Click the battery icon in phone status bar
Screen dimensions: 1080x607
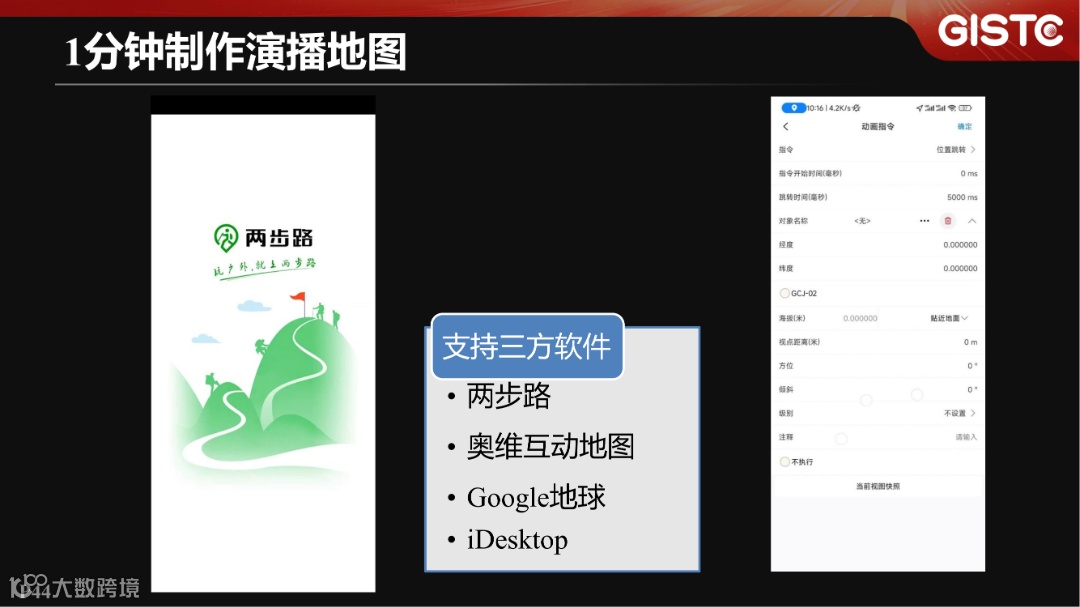966,108
